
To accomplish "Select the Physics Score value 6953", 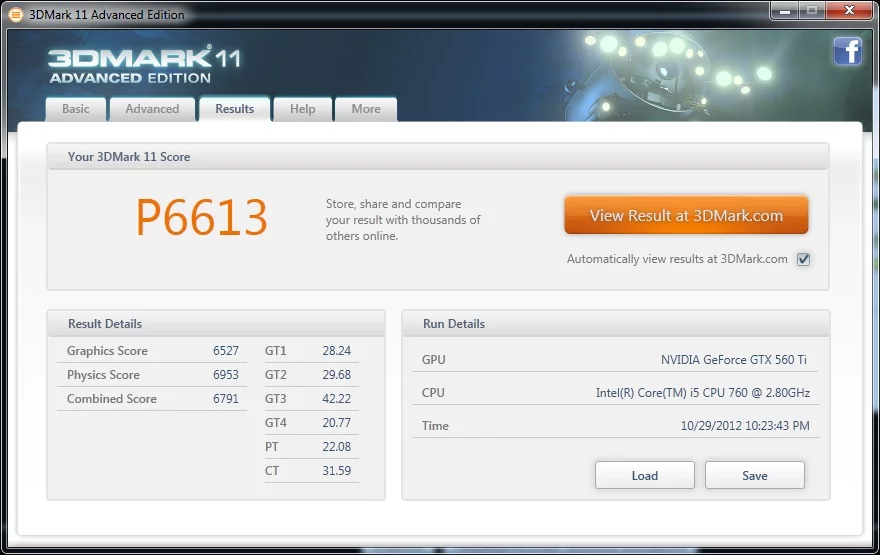I will click(x=226, y=375).
